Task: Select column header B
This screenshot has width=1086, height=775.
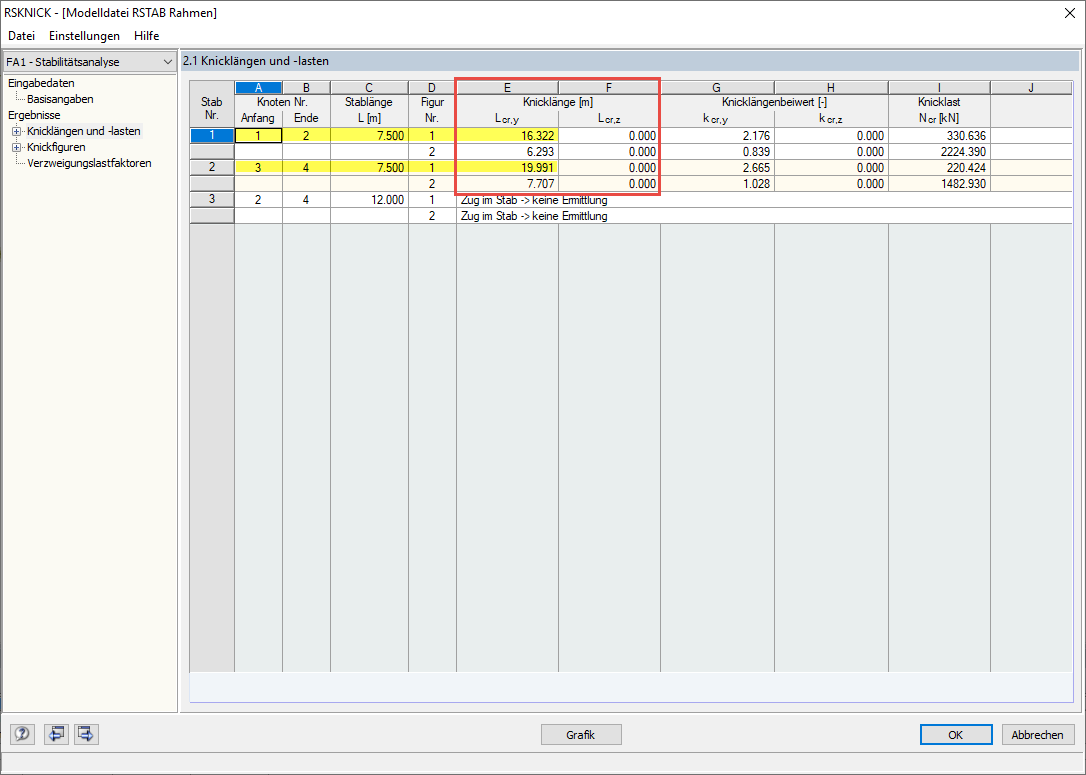Action: [306, 87]
